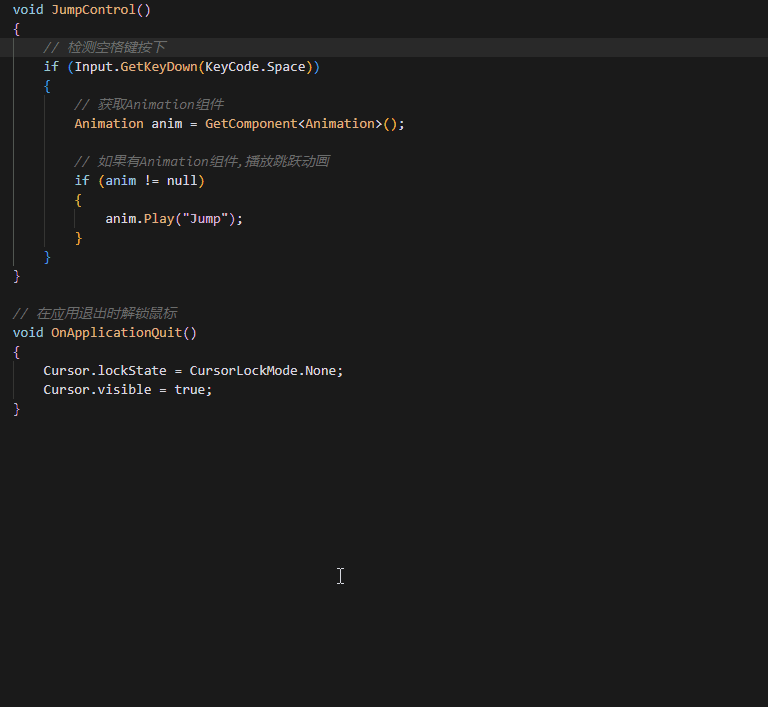Click the highlighted comment line about the space key
Image resolution: width=768 pixels, height=707 pixels.
pos(105,48)
